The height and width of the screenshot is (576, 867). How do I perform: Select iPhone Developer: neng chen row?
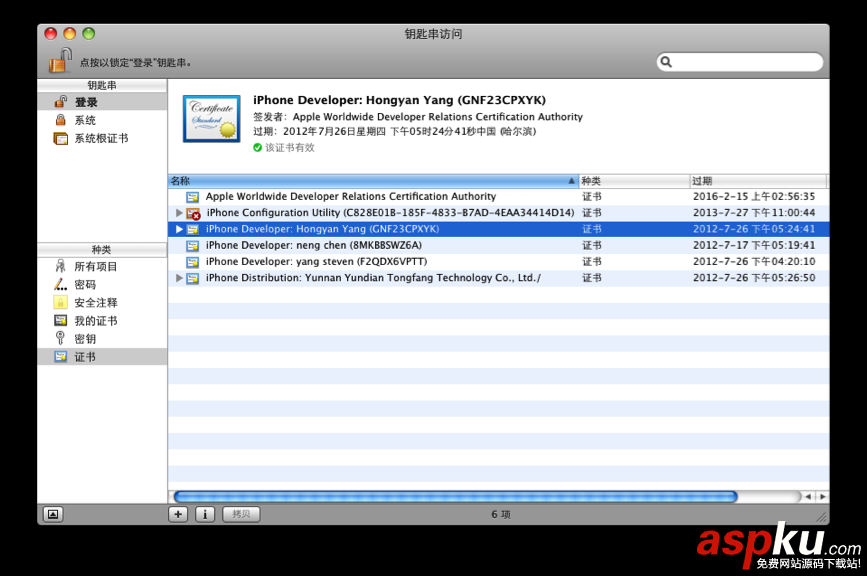tap(498, 245)
